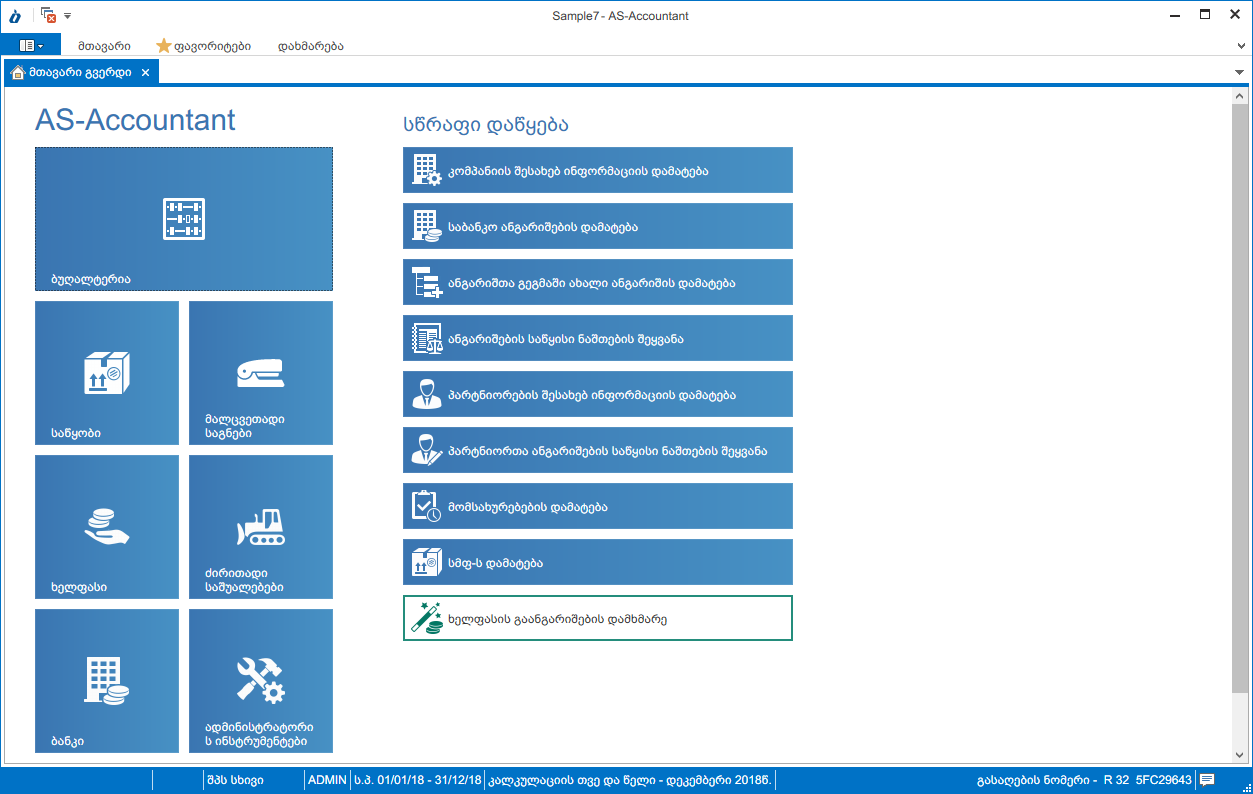
Task: Click the close-windows quick access icon
Action: click(48, 15)
